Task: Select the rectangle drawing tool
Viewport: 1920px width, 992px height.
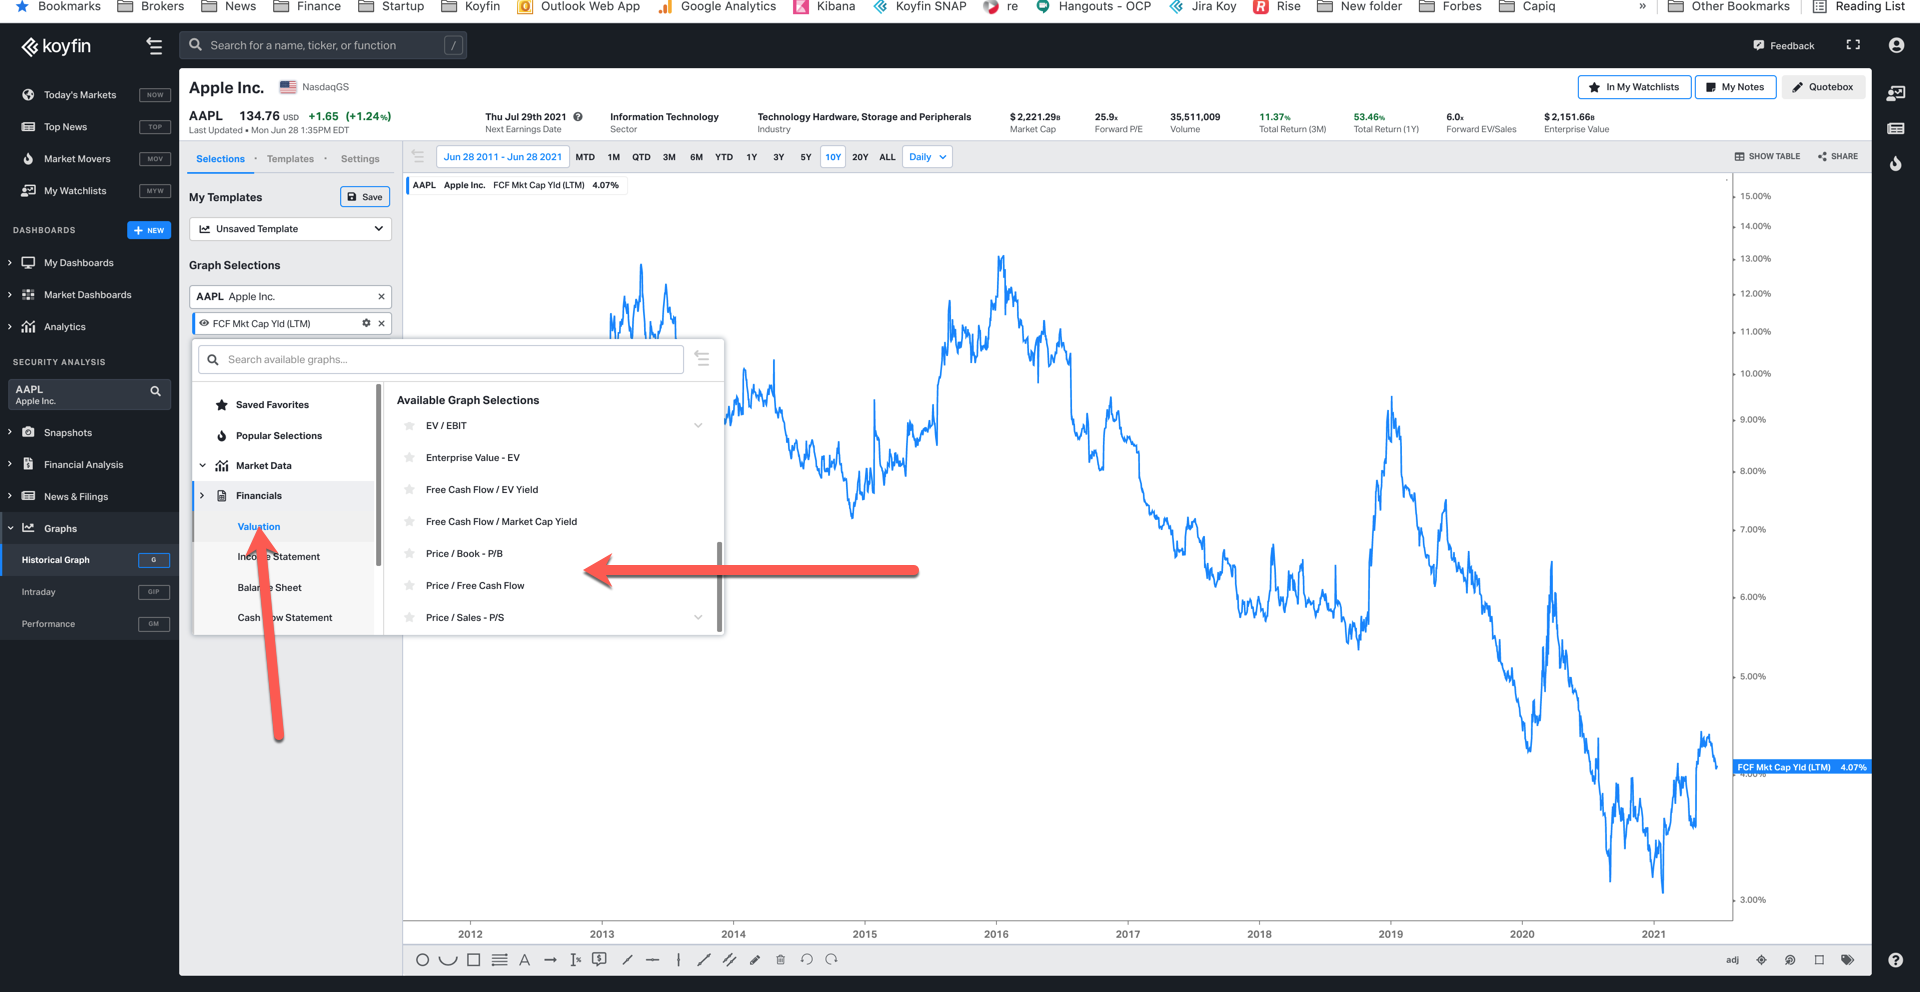Action: (x=473, y=960)
